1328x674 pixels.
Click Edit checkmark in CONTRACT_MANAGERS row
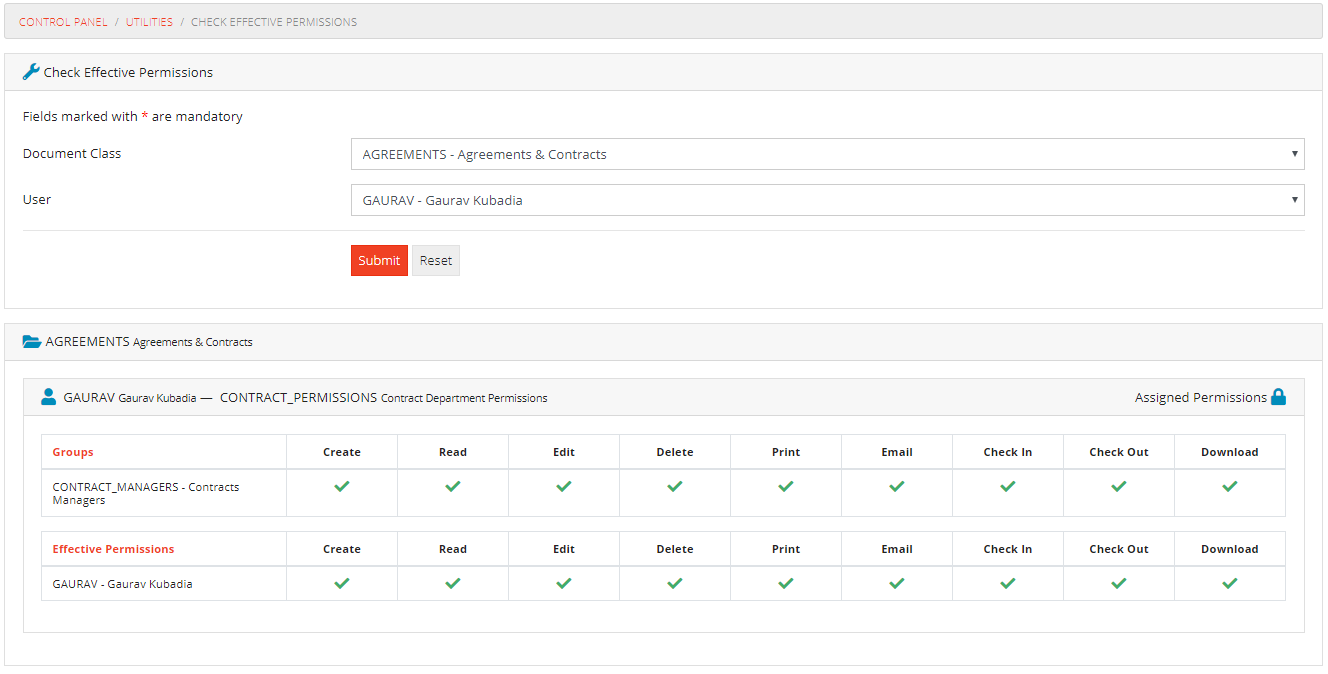point(564,486)
